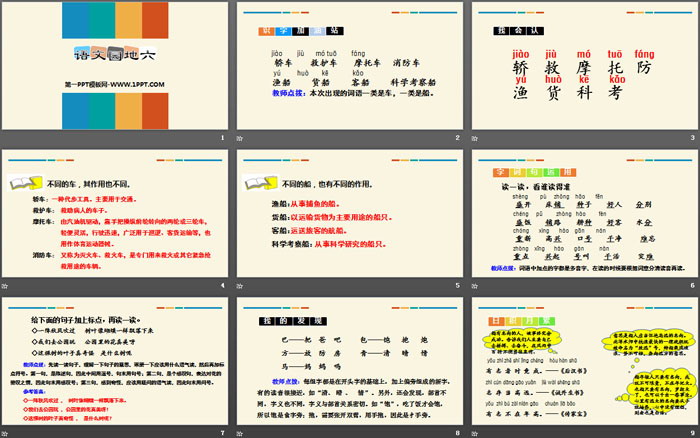Click the transition star icon under slide 4

tap(5, 284)
